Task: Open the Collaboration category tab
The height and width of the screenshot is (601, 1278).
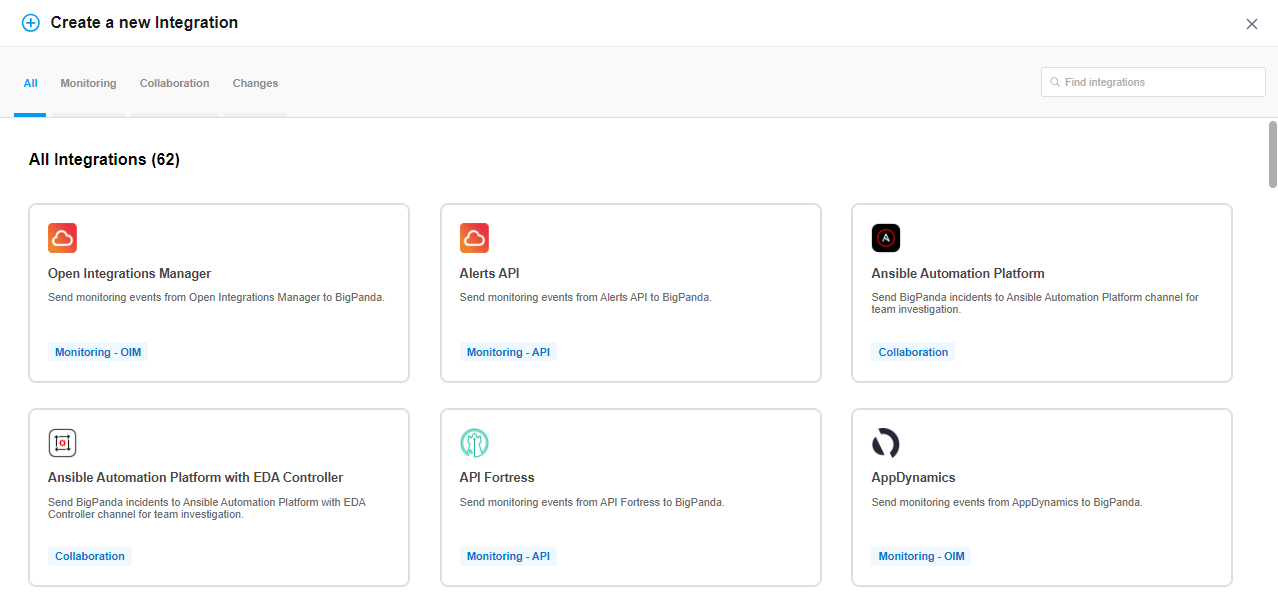Action: pyautogui.click(x=174, y=83)
